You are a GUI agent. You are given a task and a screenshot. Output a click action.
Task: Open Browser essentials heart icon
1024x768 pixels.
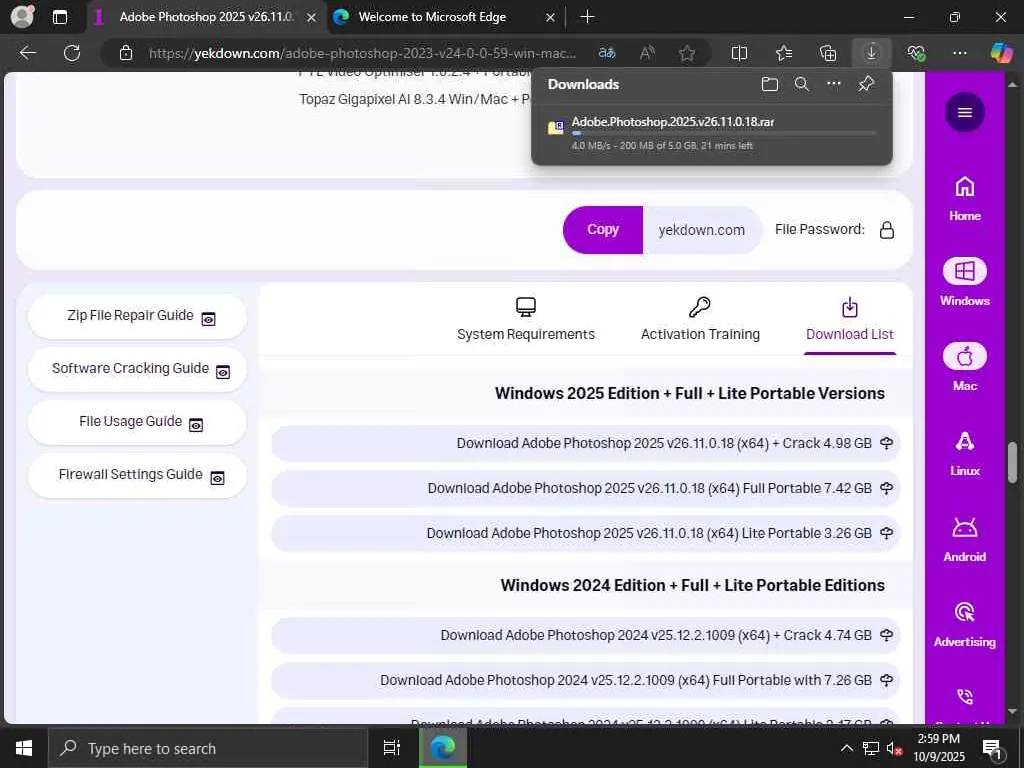[x=916, y=53]
